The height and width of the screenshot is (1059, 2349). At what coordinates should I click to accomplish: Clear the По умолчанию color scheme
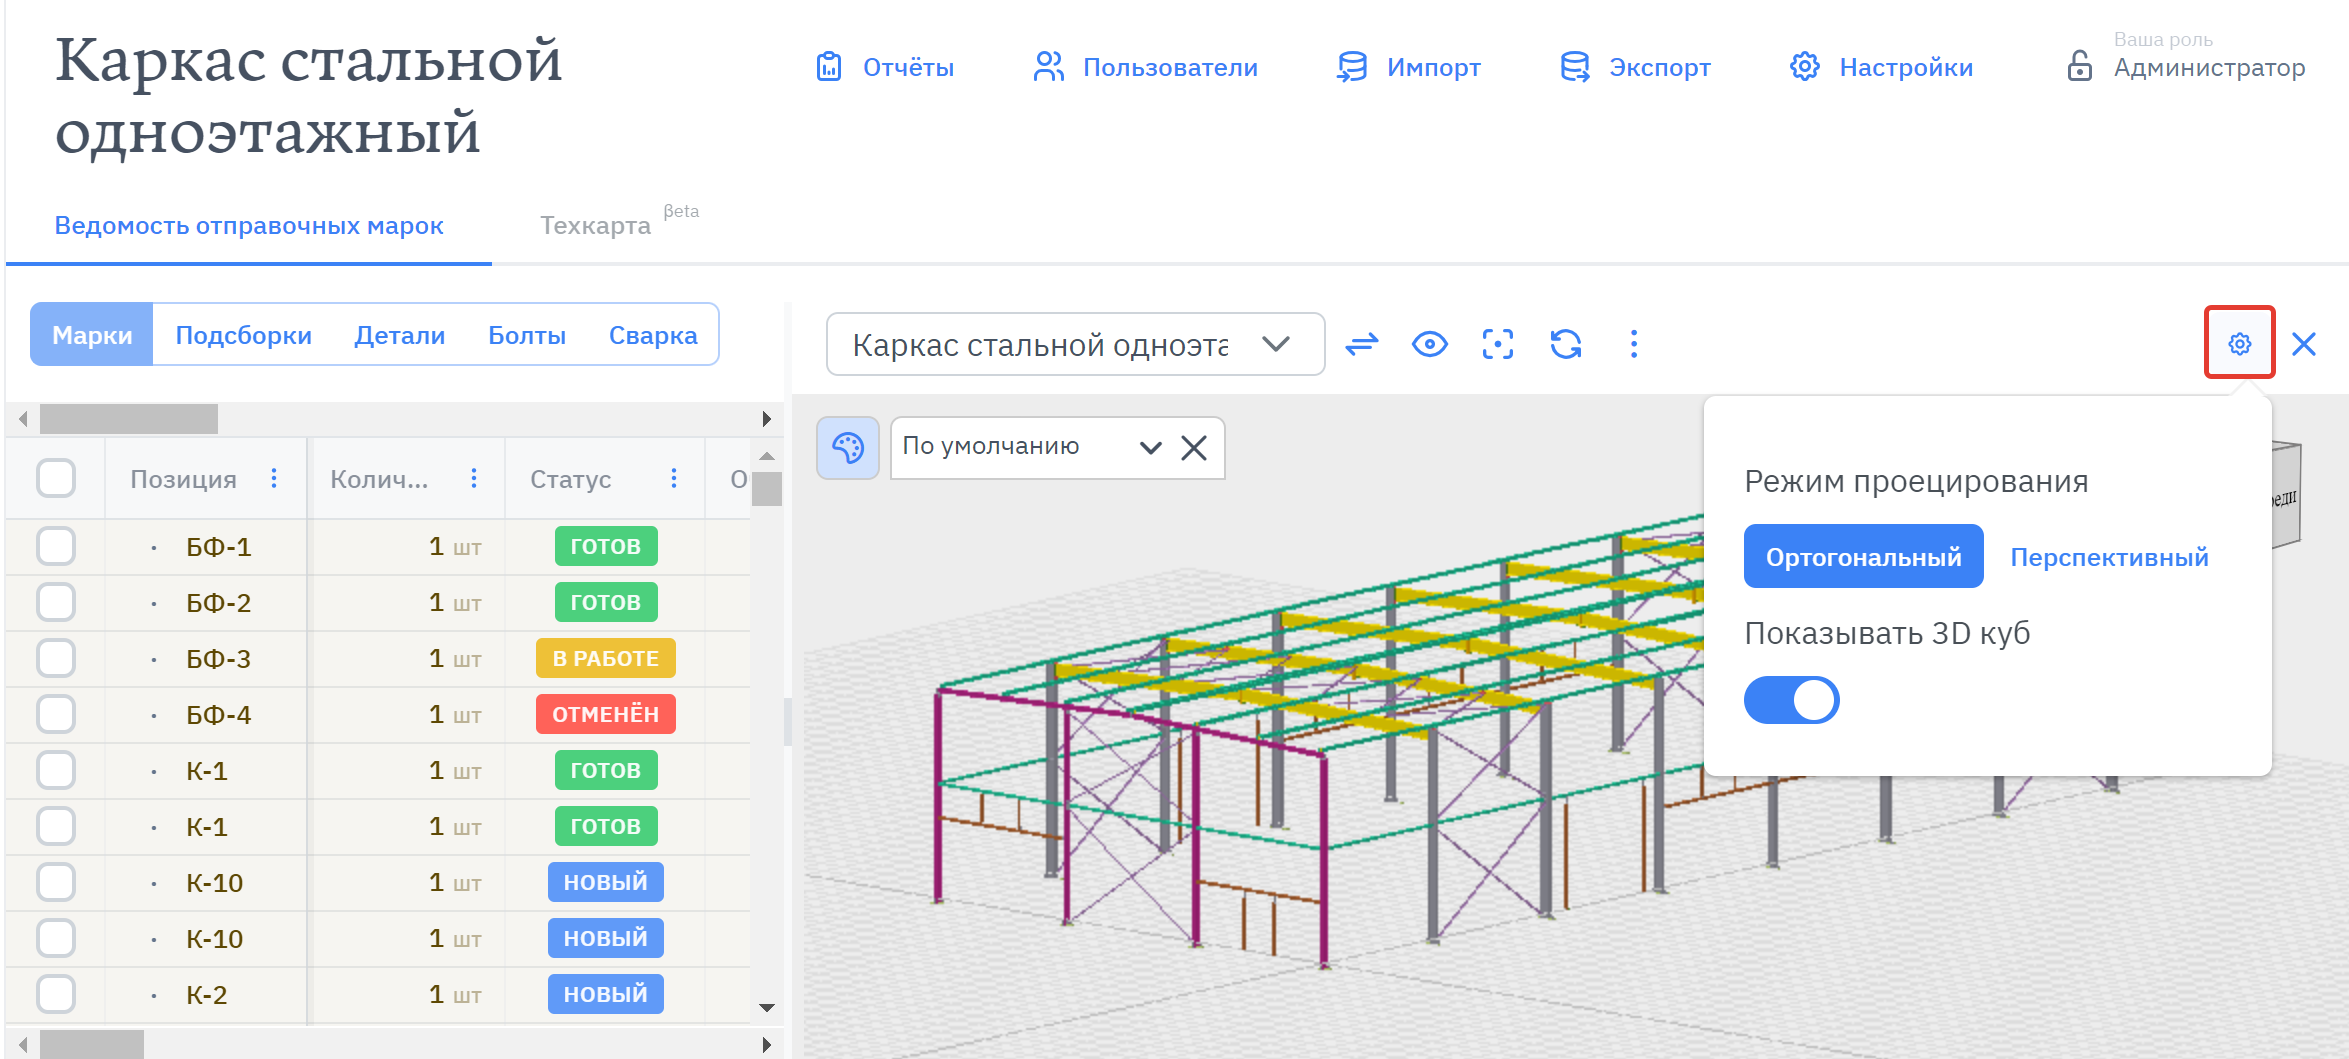(1194, 447)
